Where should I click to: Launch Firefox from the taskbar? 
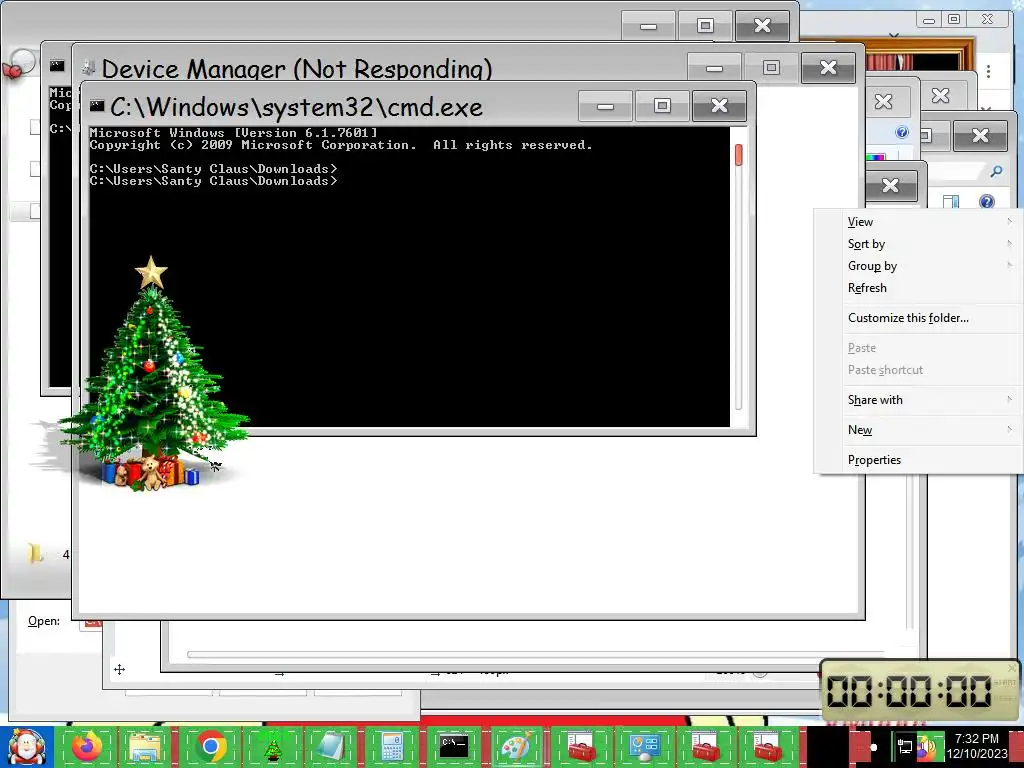tap(88, 747)
